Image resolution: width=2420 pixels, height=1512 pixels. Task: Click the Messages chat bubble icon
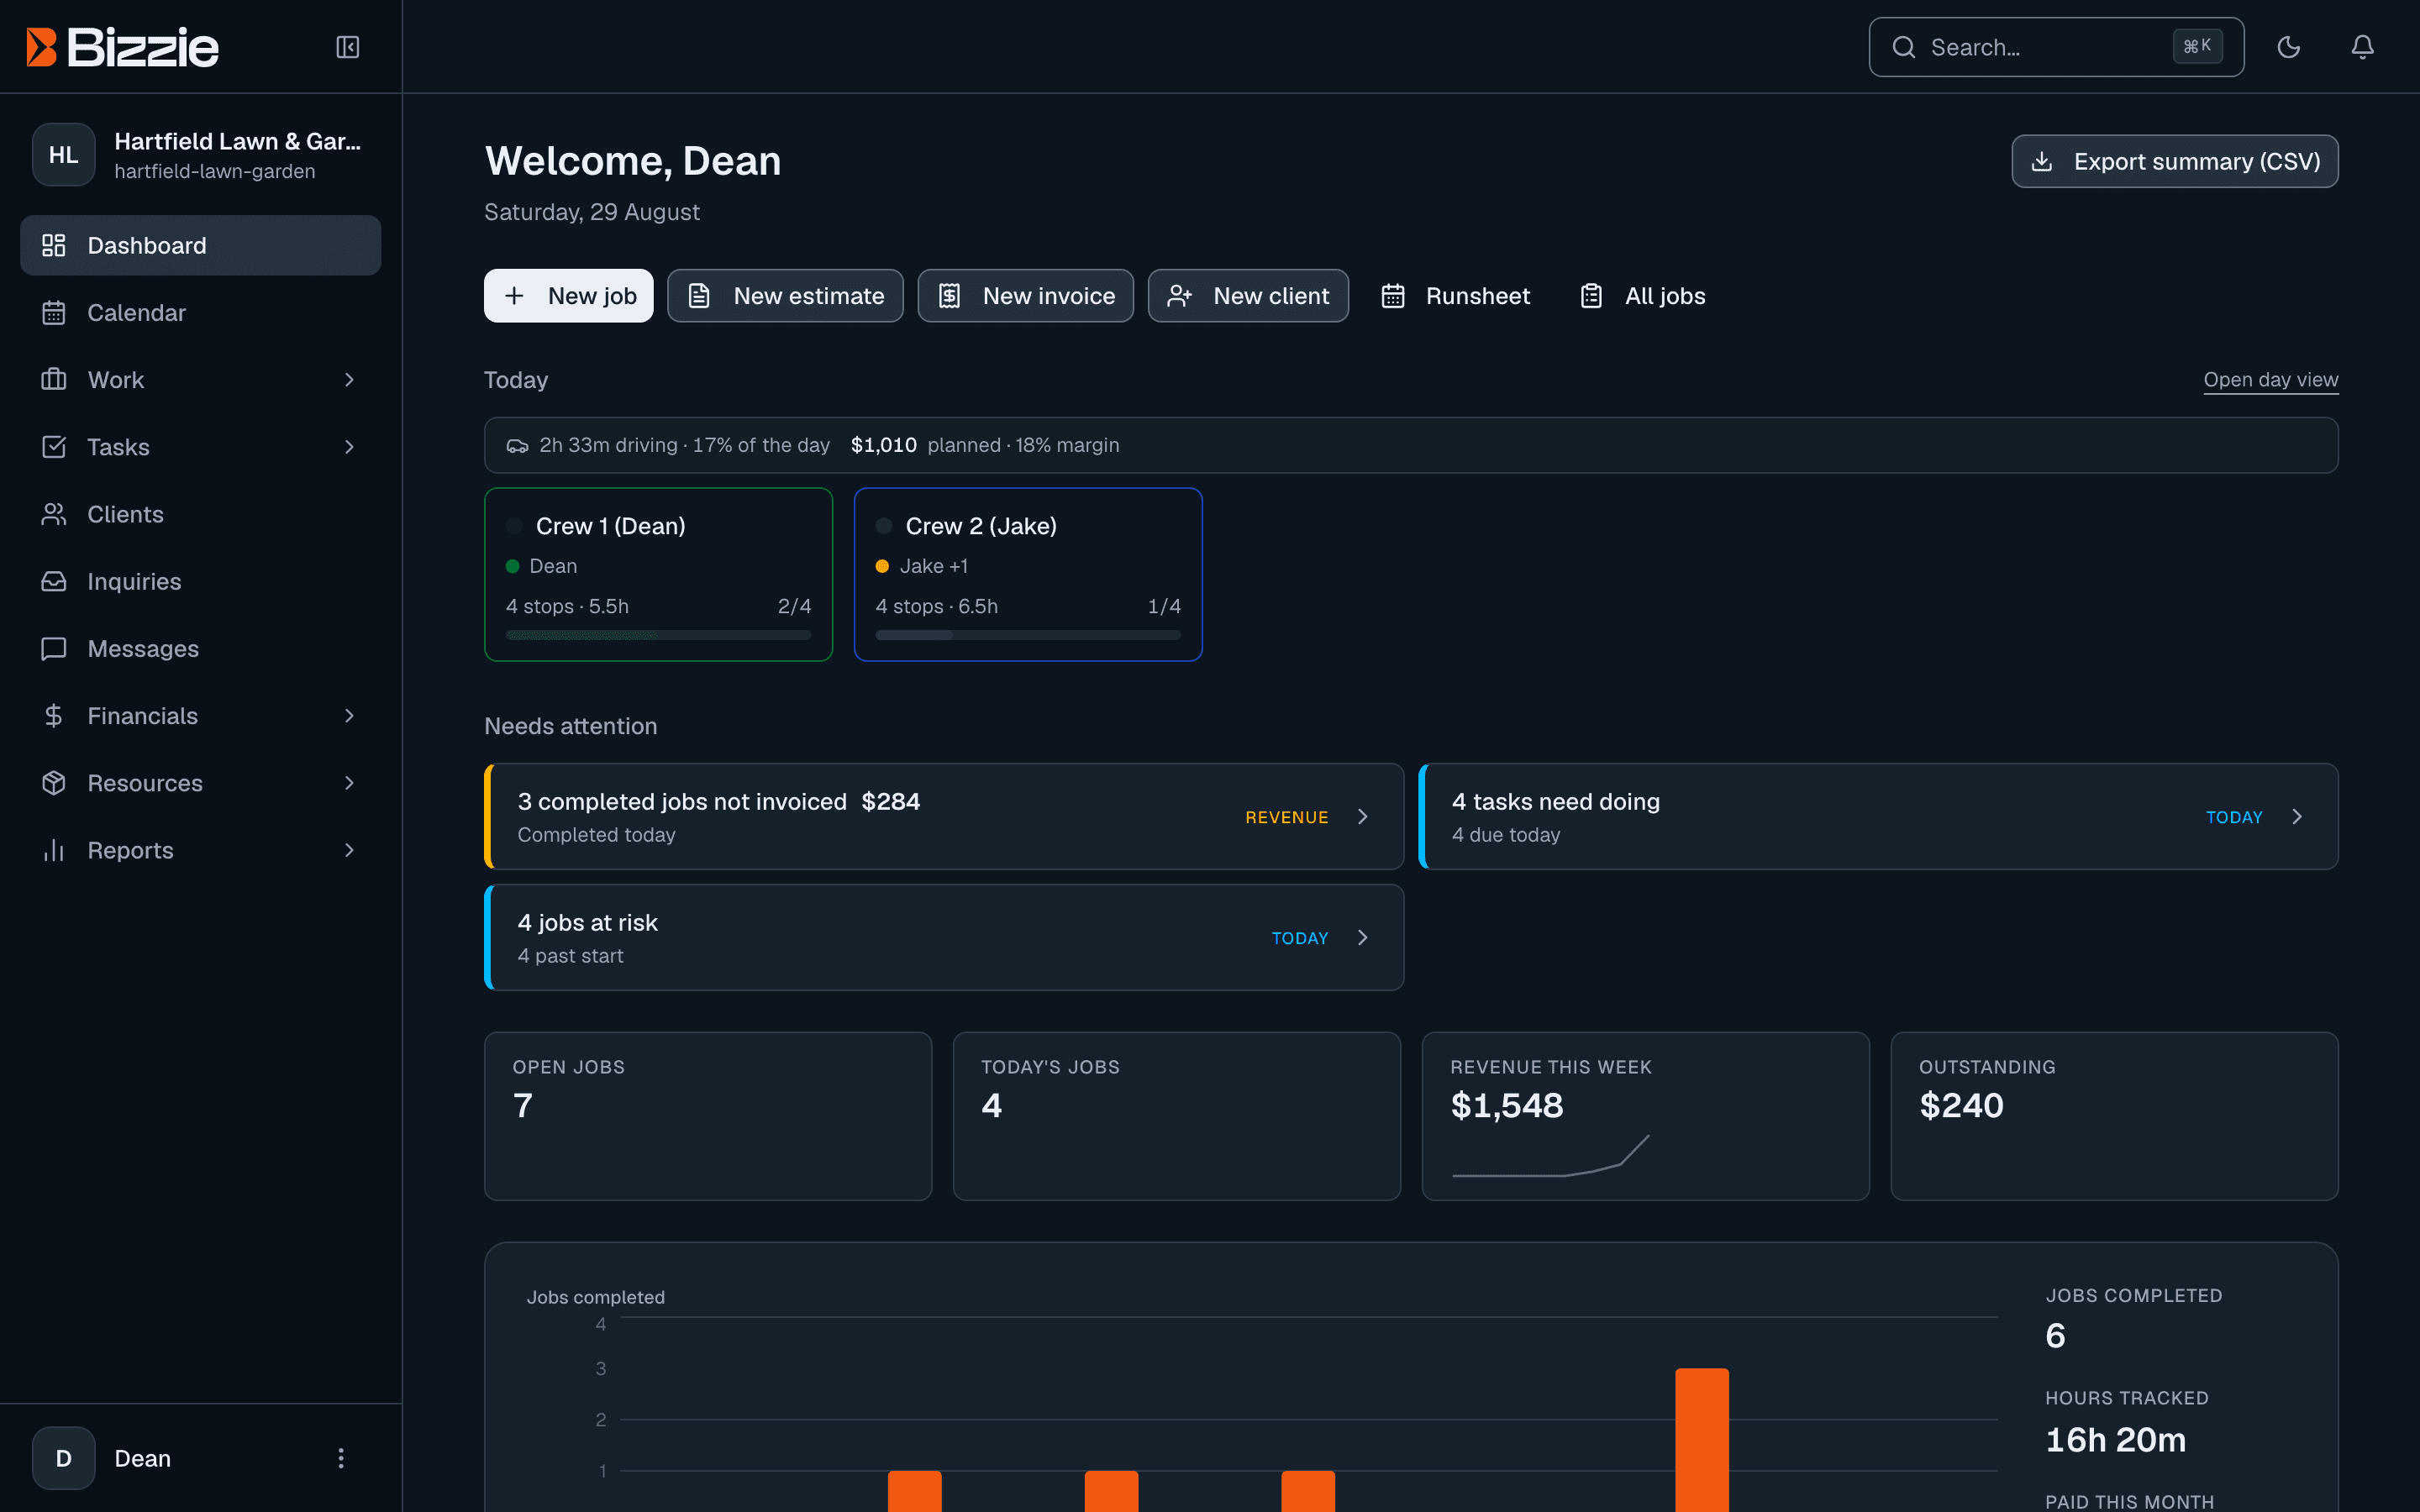tap(54, 649)
